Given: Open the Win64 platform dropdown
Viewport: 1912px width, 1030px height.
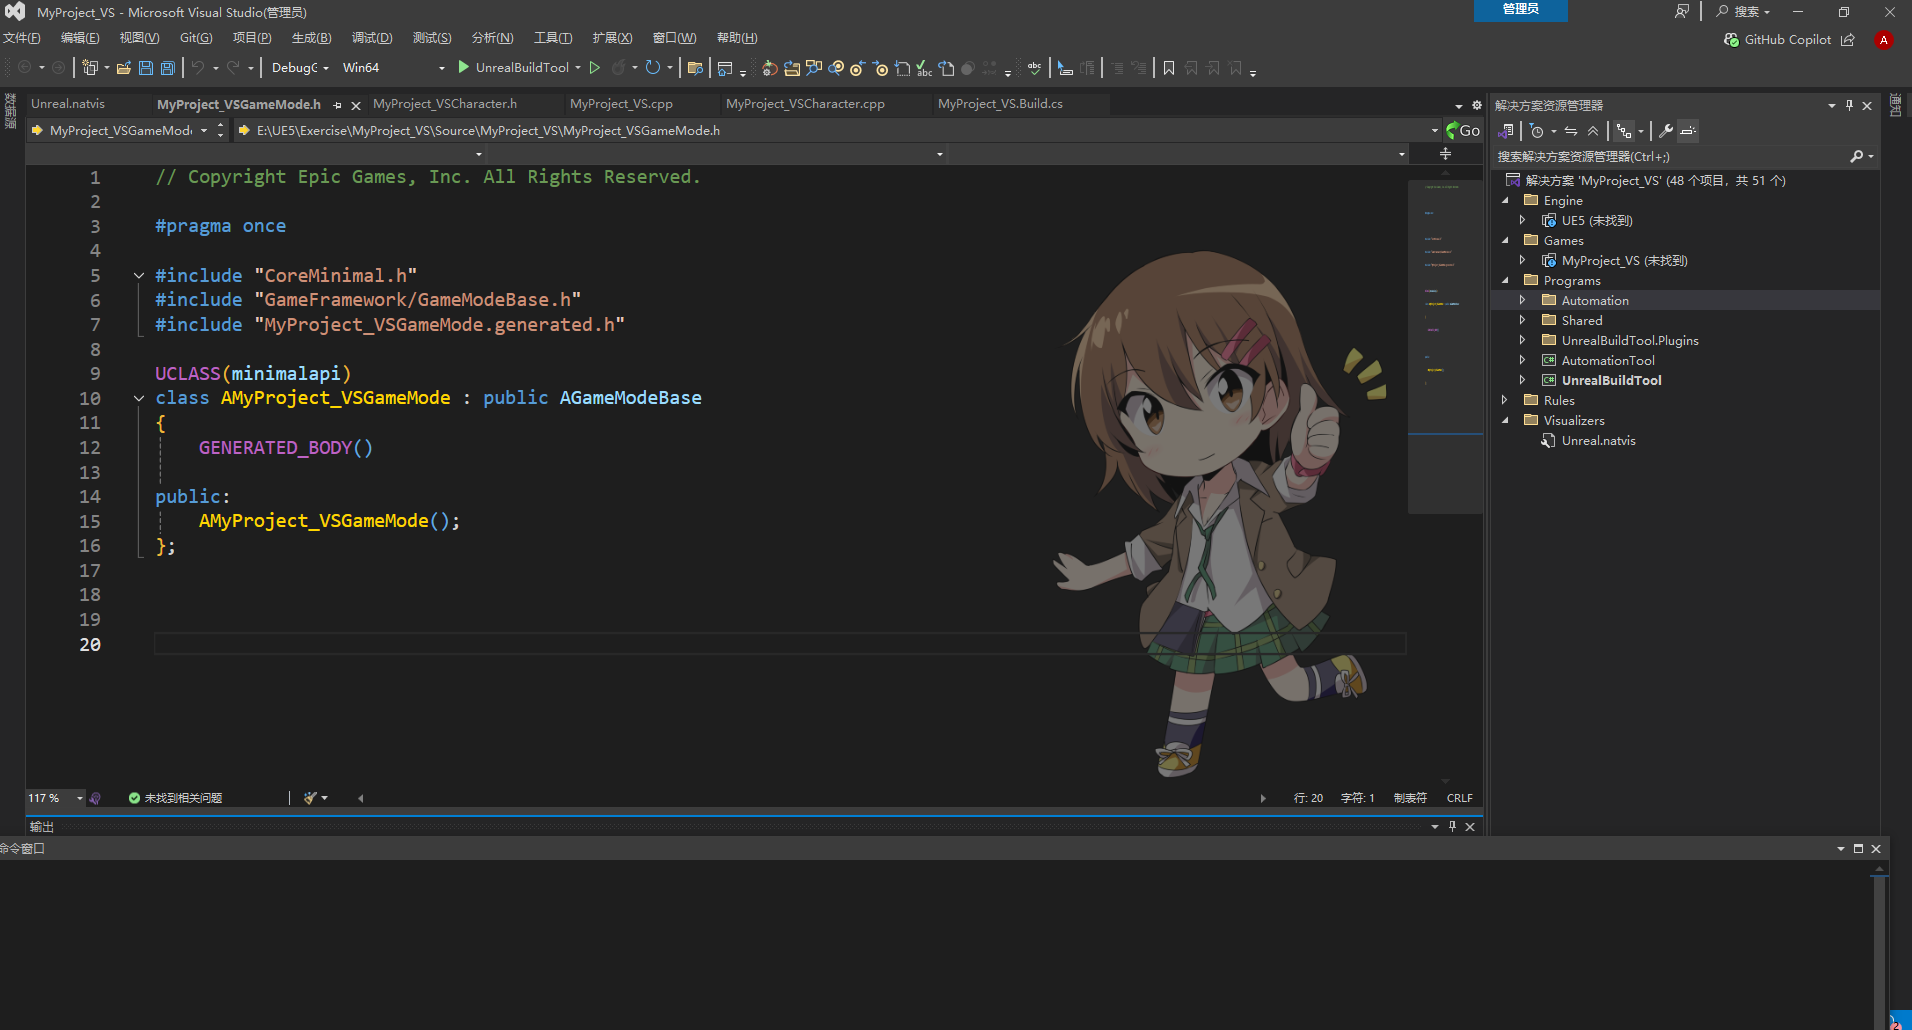Looking at the screenshot, I should pos(394,68).
